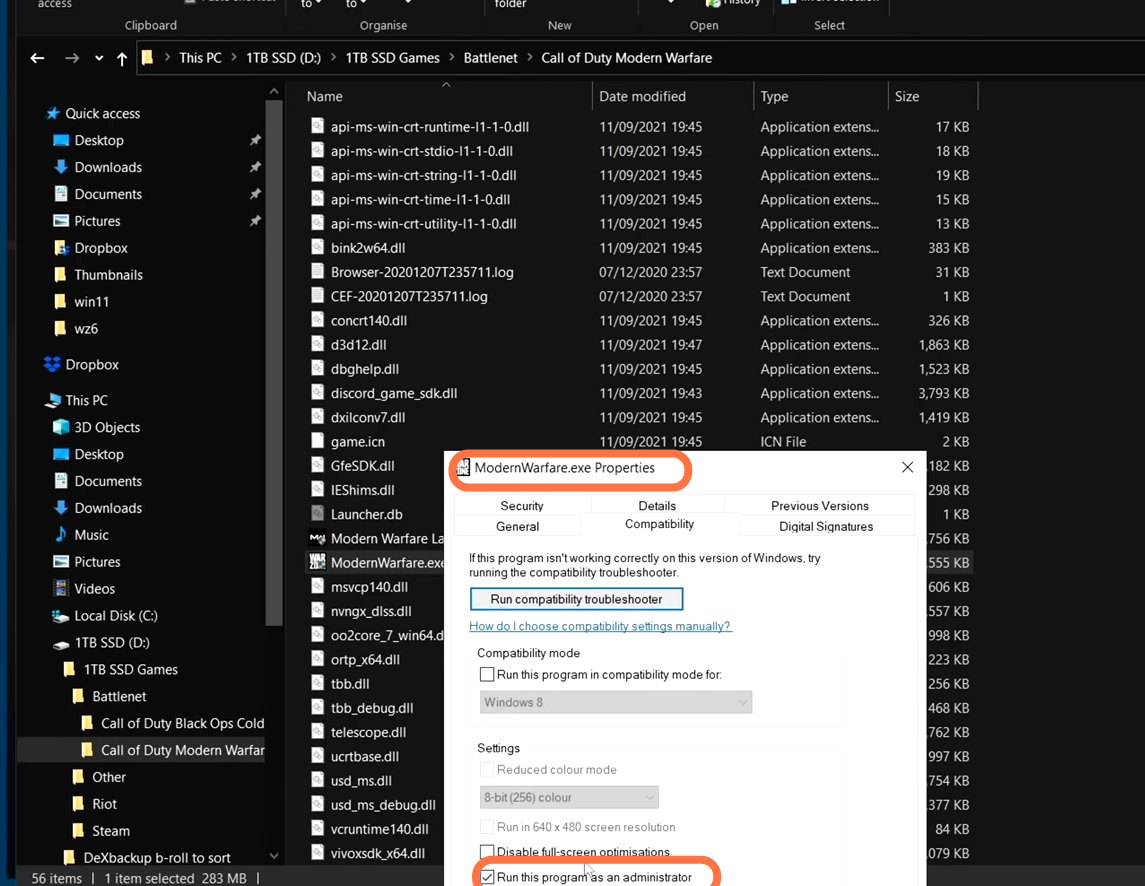Open How do I choose compatibility settings link

(x=600, y=626)
